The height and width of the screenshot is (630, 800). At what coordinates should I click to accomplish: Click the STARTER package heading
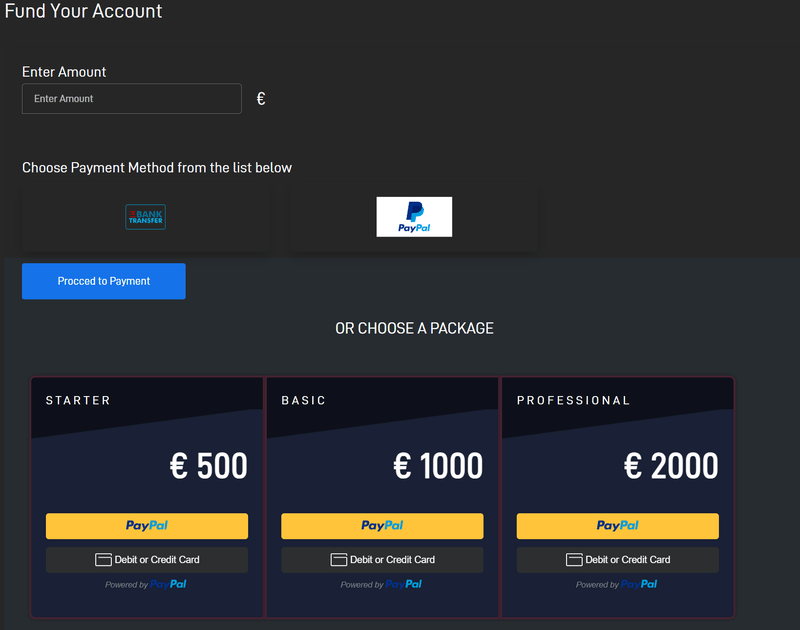(78, 400)
